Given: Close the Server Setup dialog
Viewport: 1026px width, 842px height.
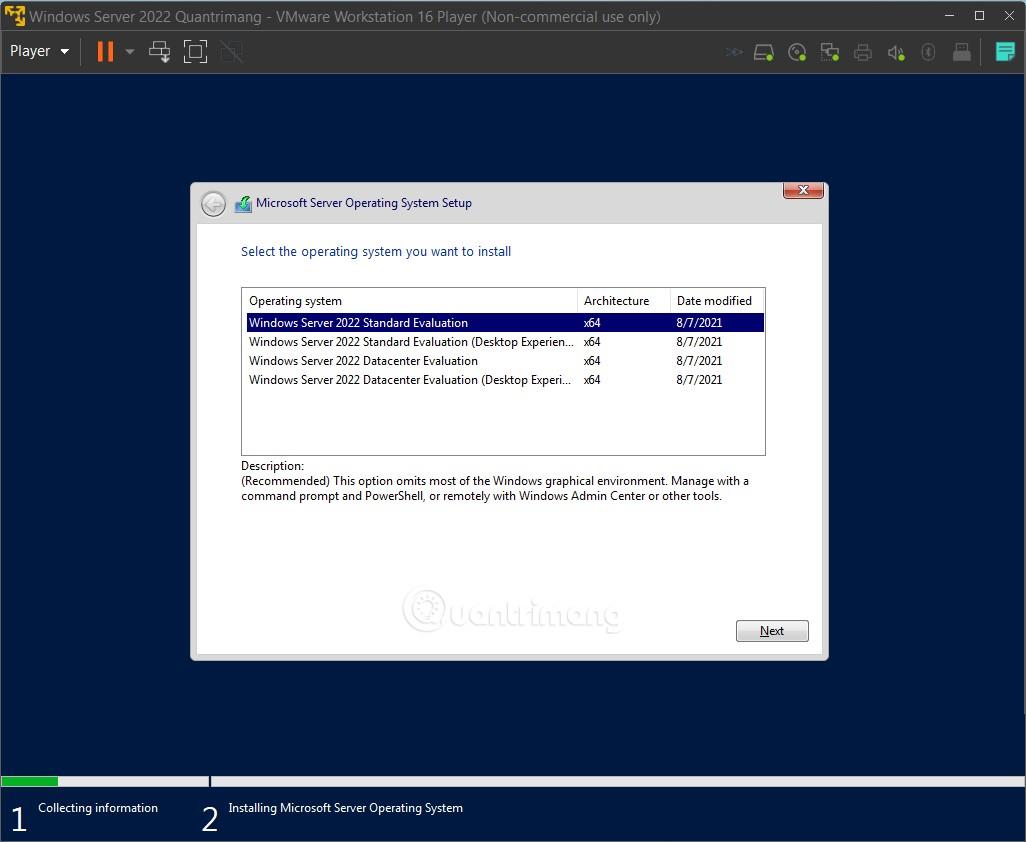Looking at the screenshot, I should point(803,190).
